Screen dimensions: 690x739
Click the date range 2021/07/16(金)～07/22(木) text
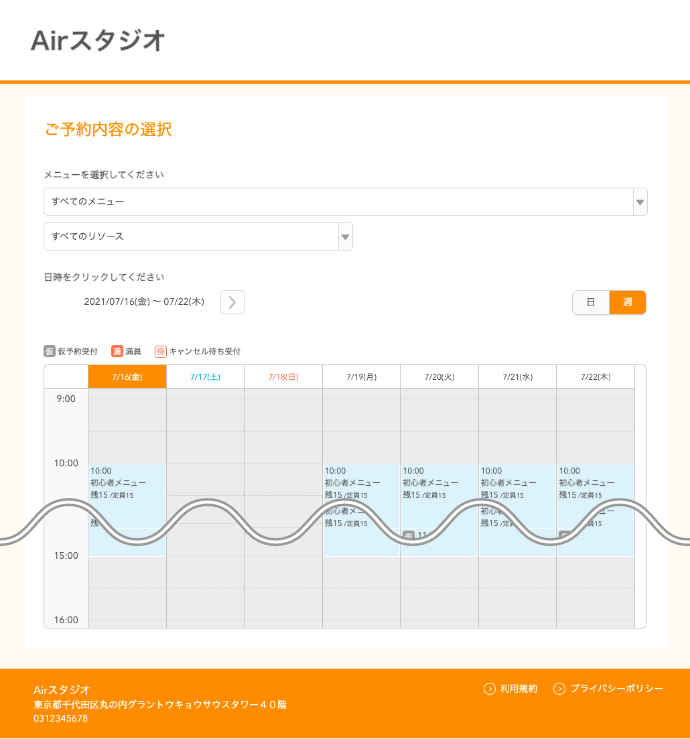click(144, 302)
